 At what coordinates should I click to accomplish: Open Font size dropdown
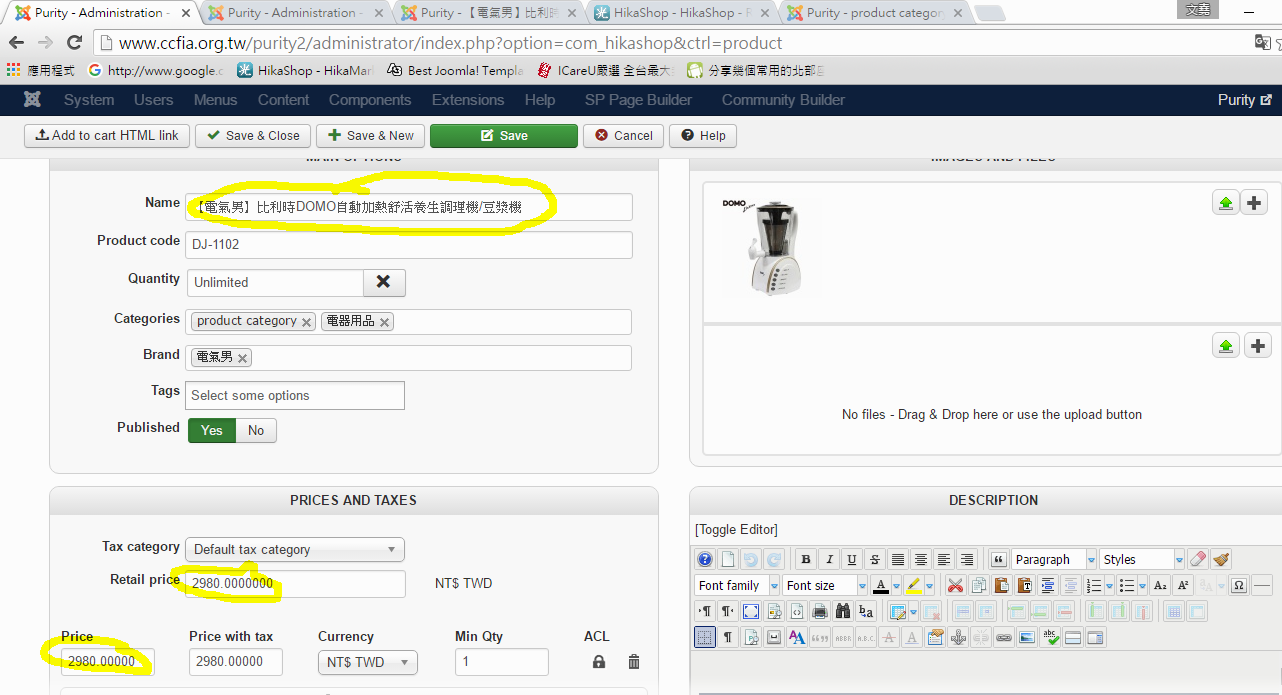point(825,585)
